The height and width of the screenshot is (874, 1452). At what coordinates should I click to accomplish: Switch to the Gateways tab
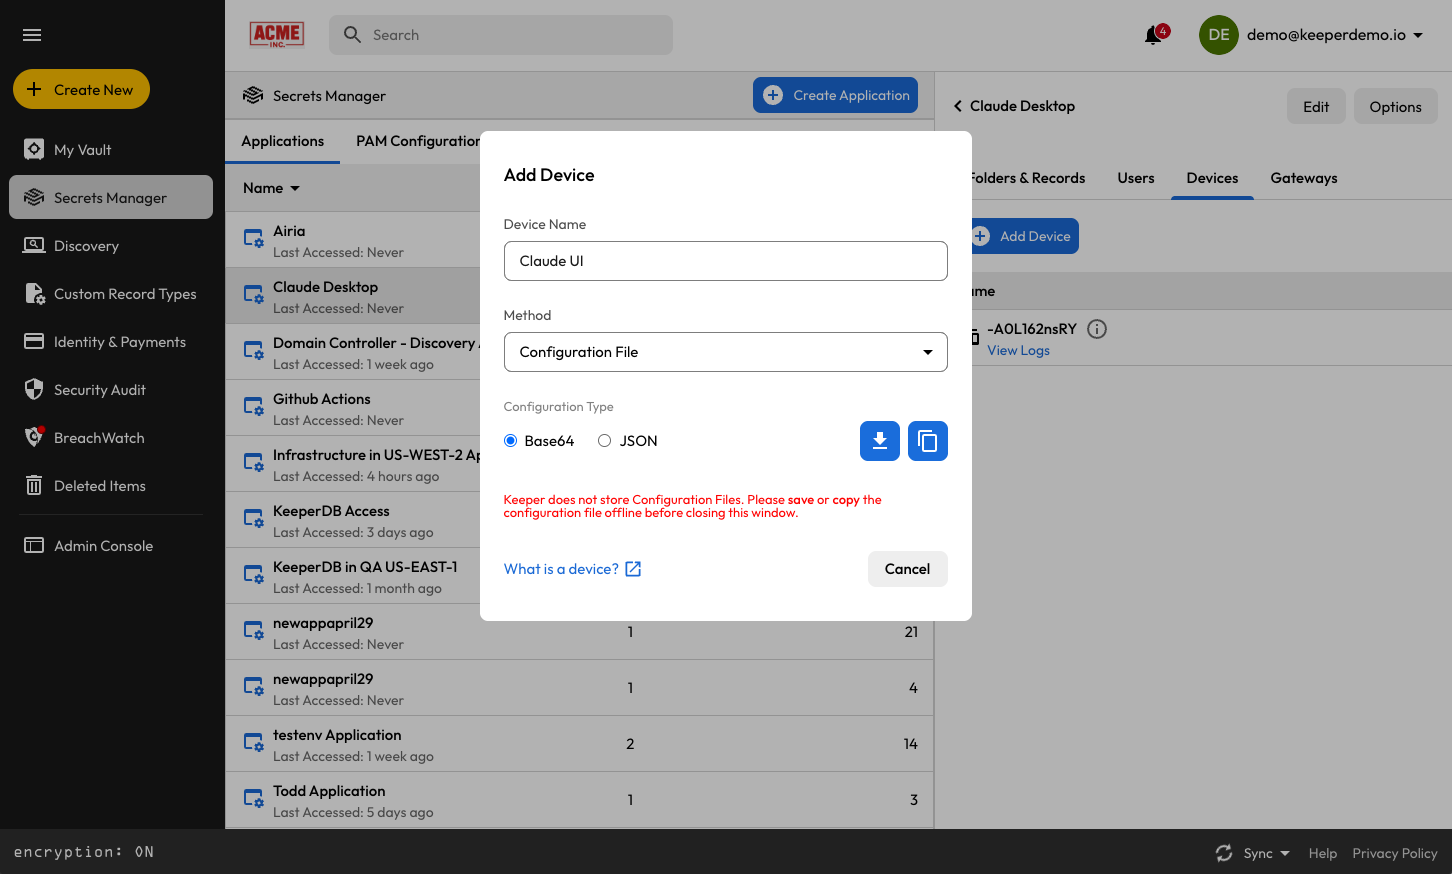click(x=1303, y=178)
